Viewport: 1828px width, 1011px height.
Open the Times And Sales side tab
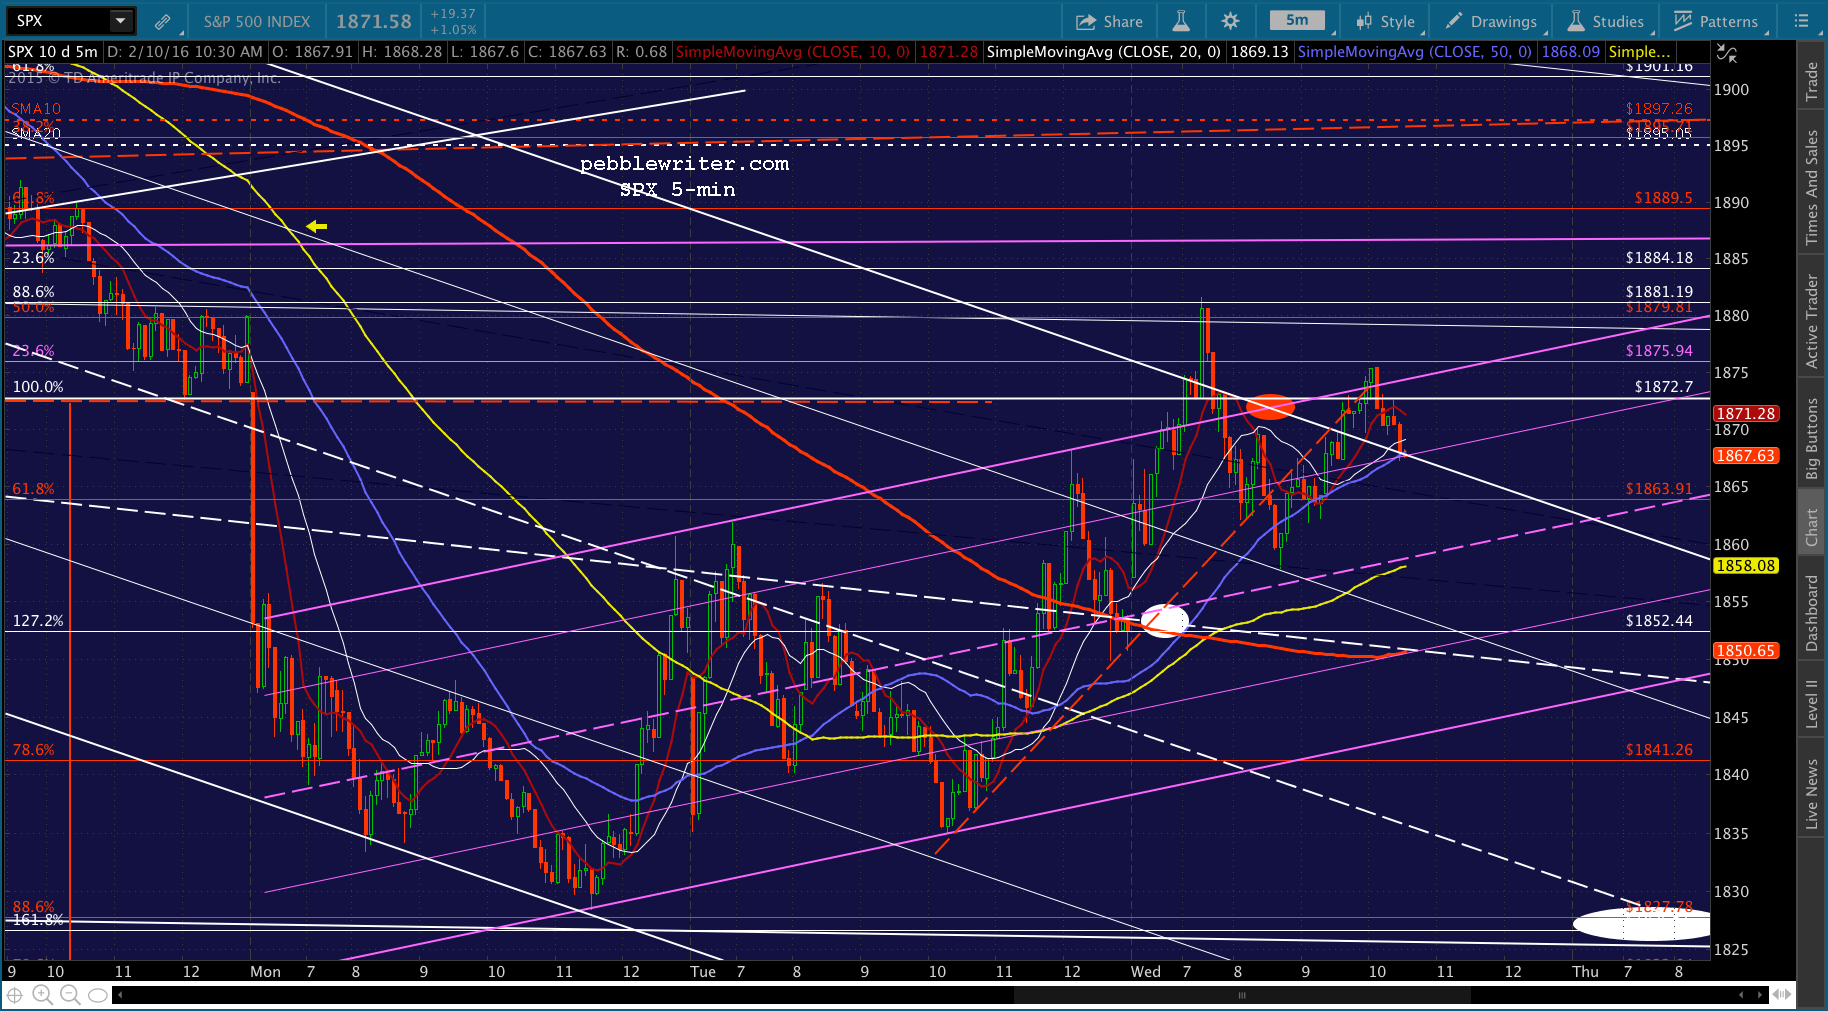pos(1811,187)
